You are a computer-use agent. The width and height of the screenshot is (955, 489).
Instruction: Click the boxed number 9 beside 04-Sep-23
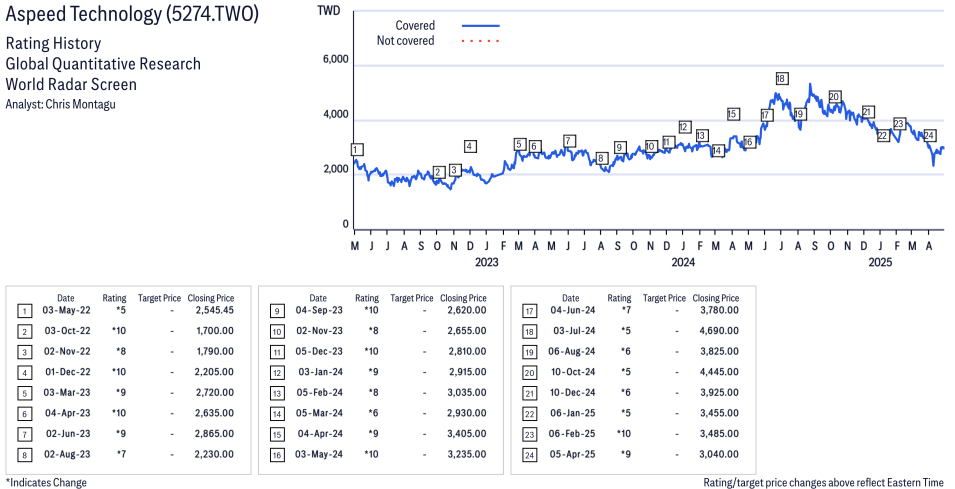coord(277,312)
